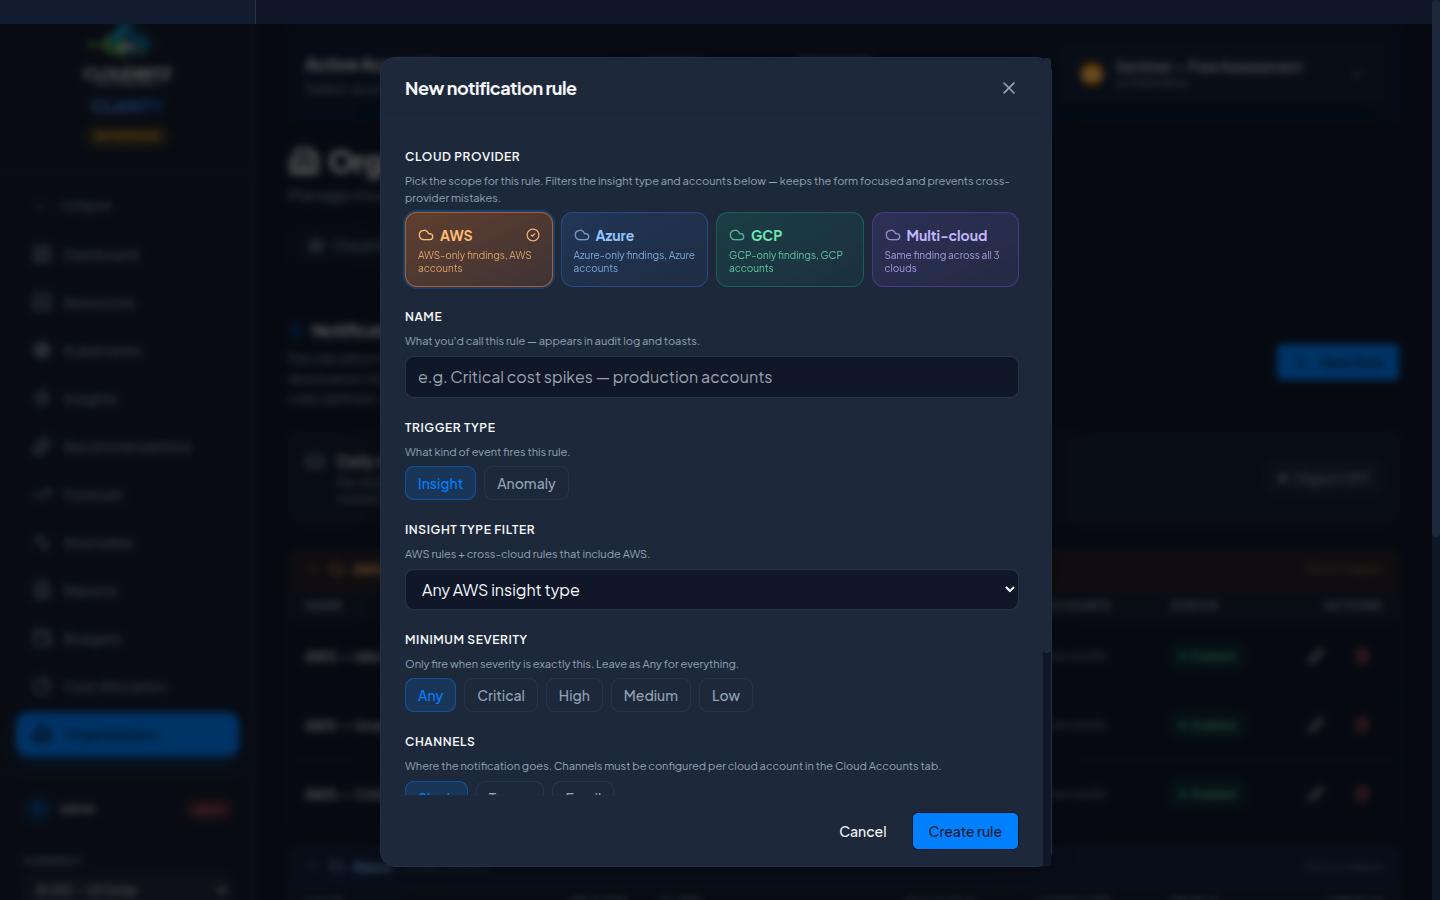Viewport: 1440px width, 900px height.
Task: Cancel the new notification rule
Action: tap(863, 831)
